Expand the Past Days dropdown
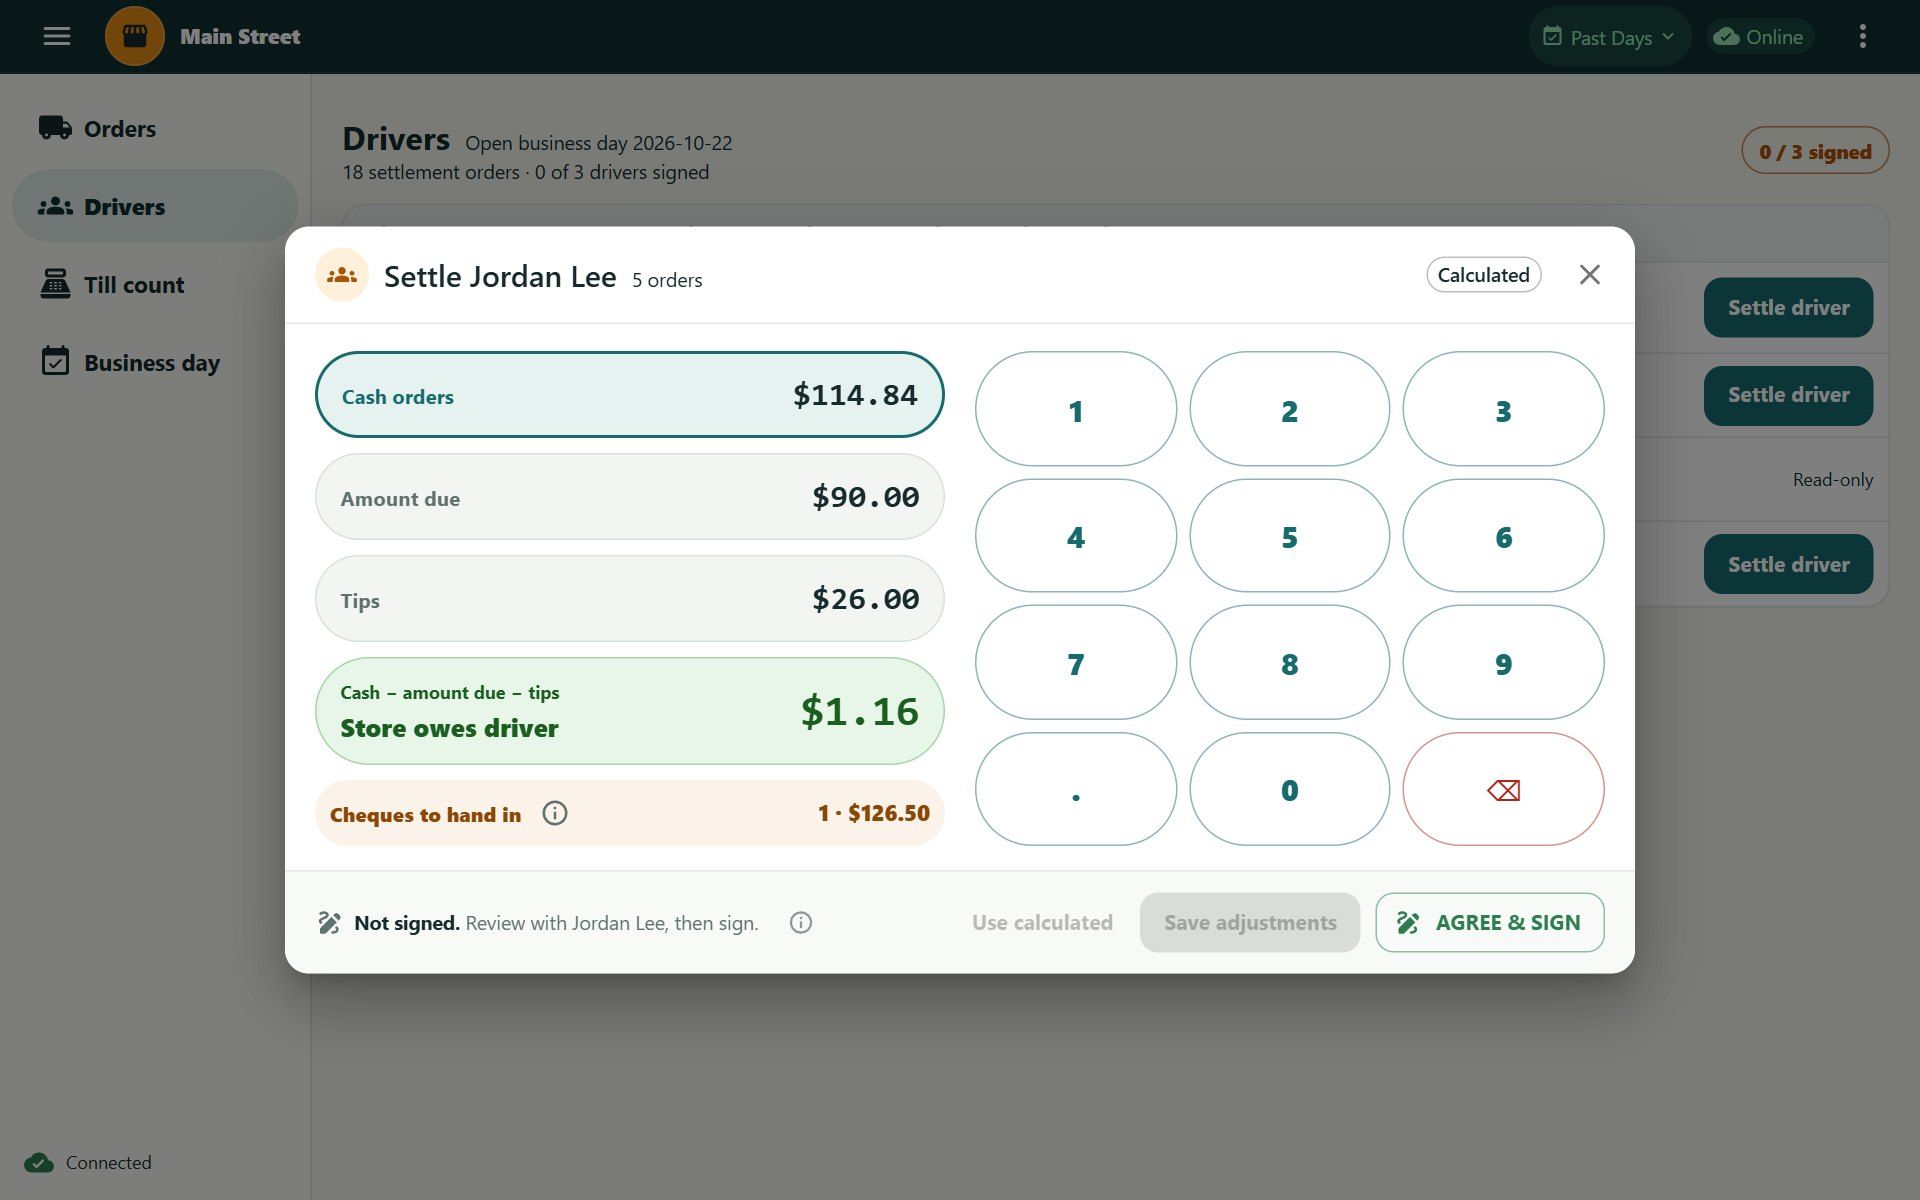The image size is (1920, 1200). [1609, 37]
